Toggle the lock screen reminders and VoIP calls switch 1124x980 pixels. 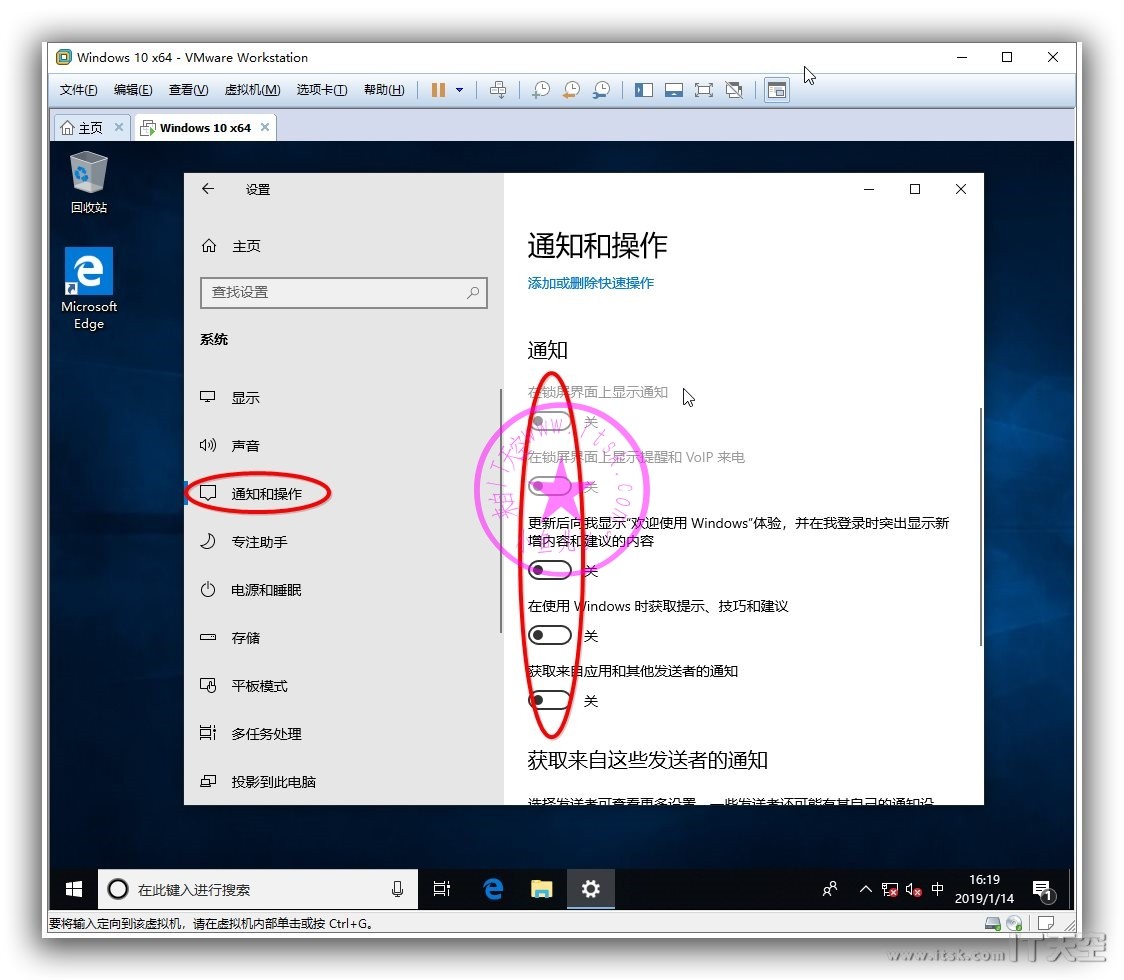point(550,487)
